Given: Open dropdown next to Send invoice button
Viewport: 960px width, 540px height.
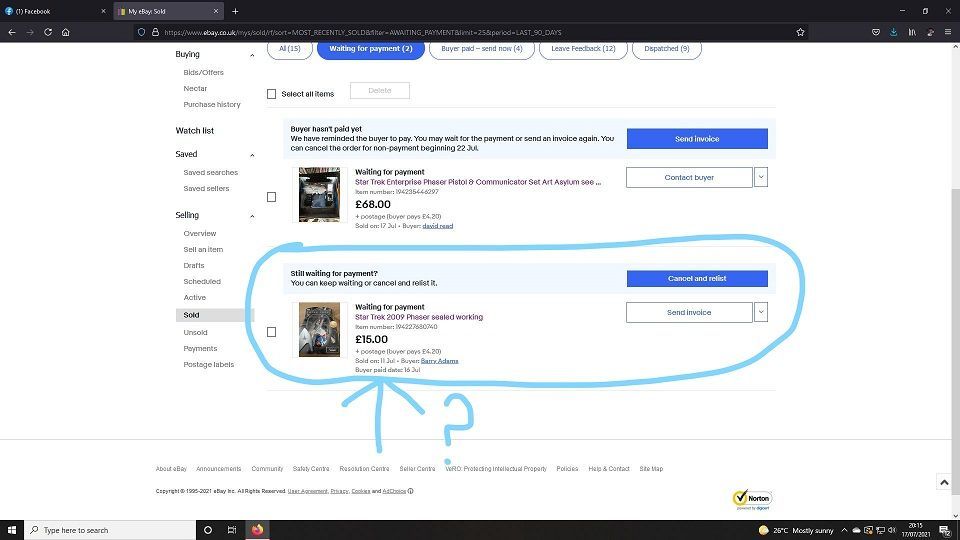Looking at the screenshot, I should [761, 312].
